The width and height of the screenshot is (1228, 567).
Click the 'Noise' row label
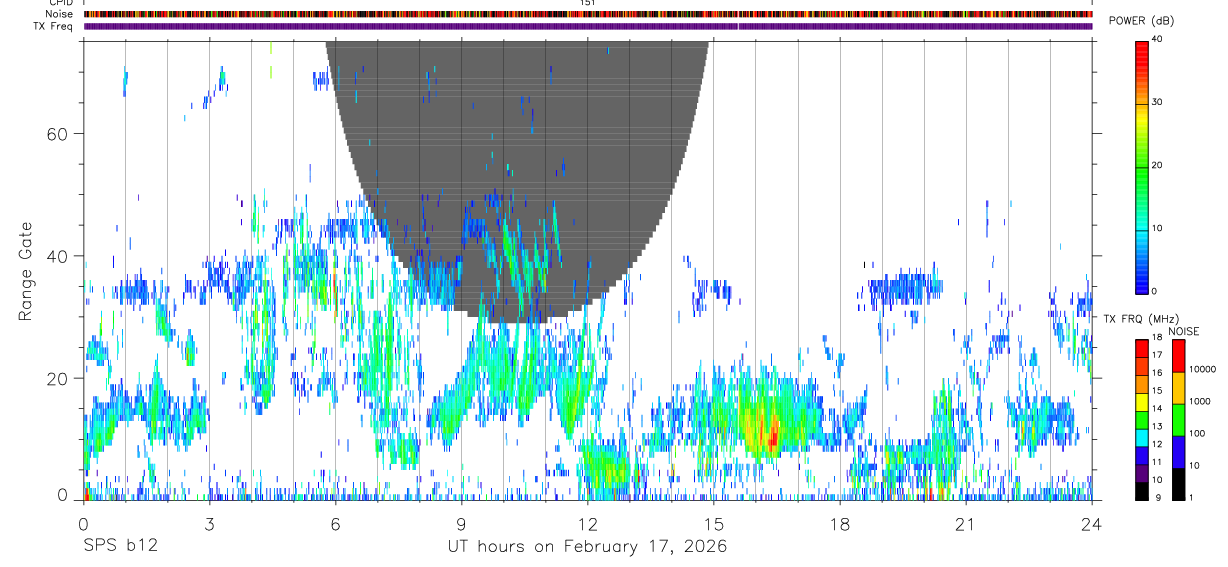[x=59, y=14]
